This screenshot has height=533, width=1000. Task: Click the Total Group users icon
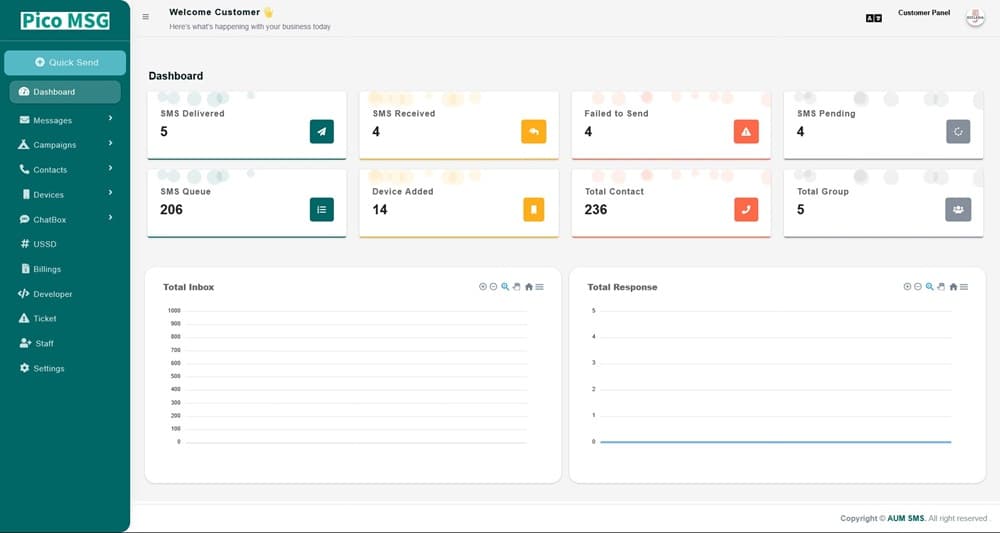[x=958, y=209]
